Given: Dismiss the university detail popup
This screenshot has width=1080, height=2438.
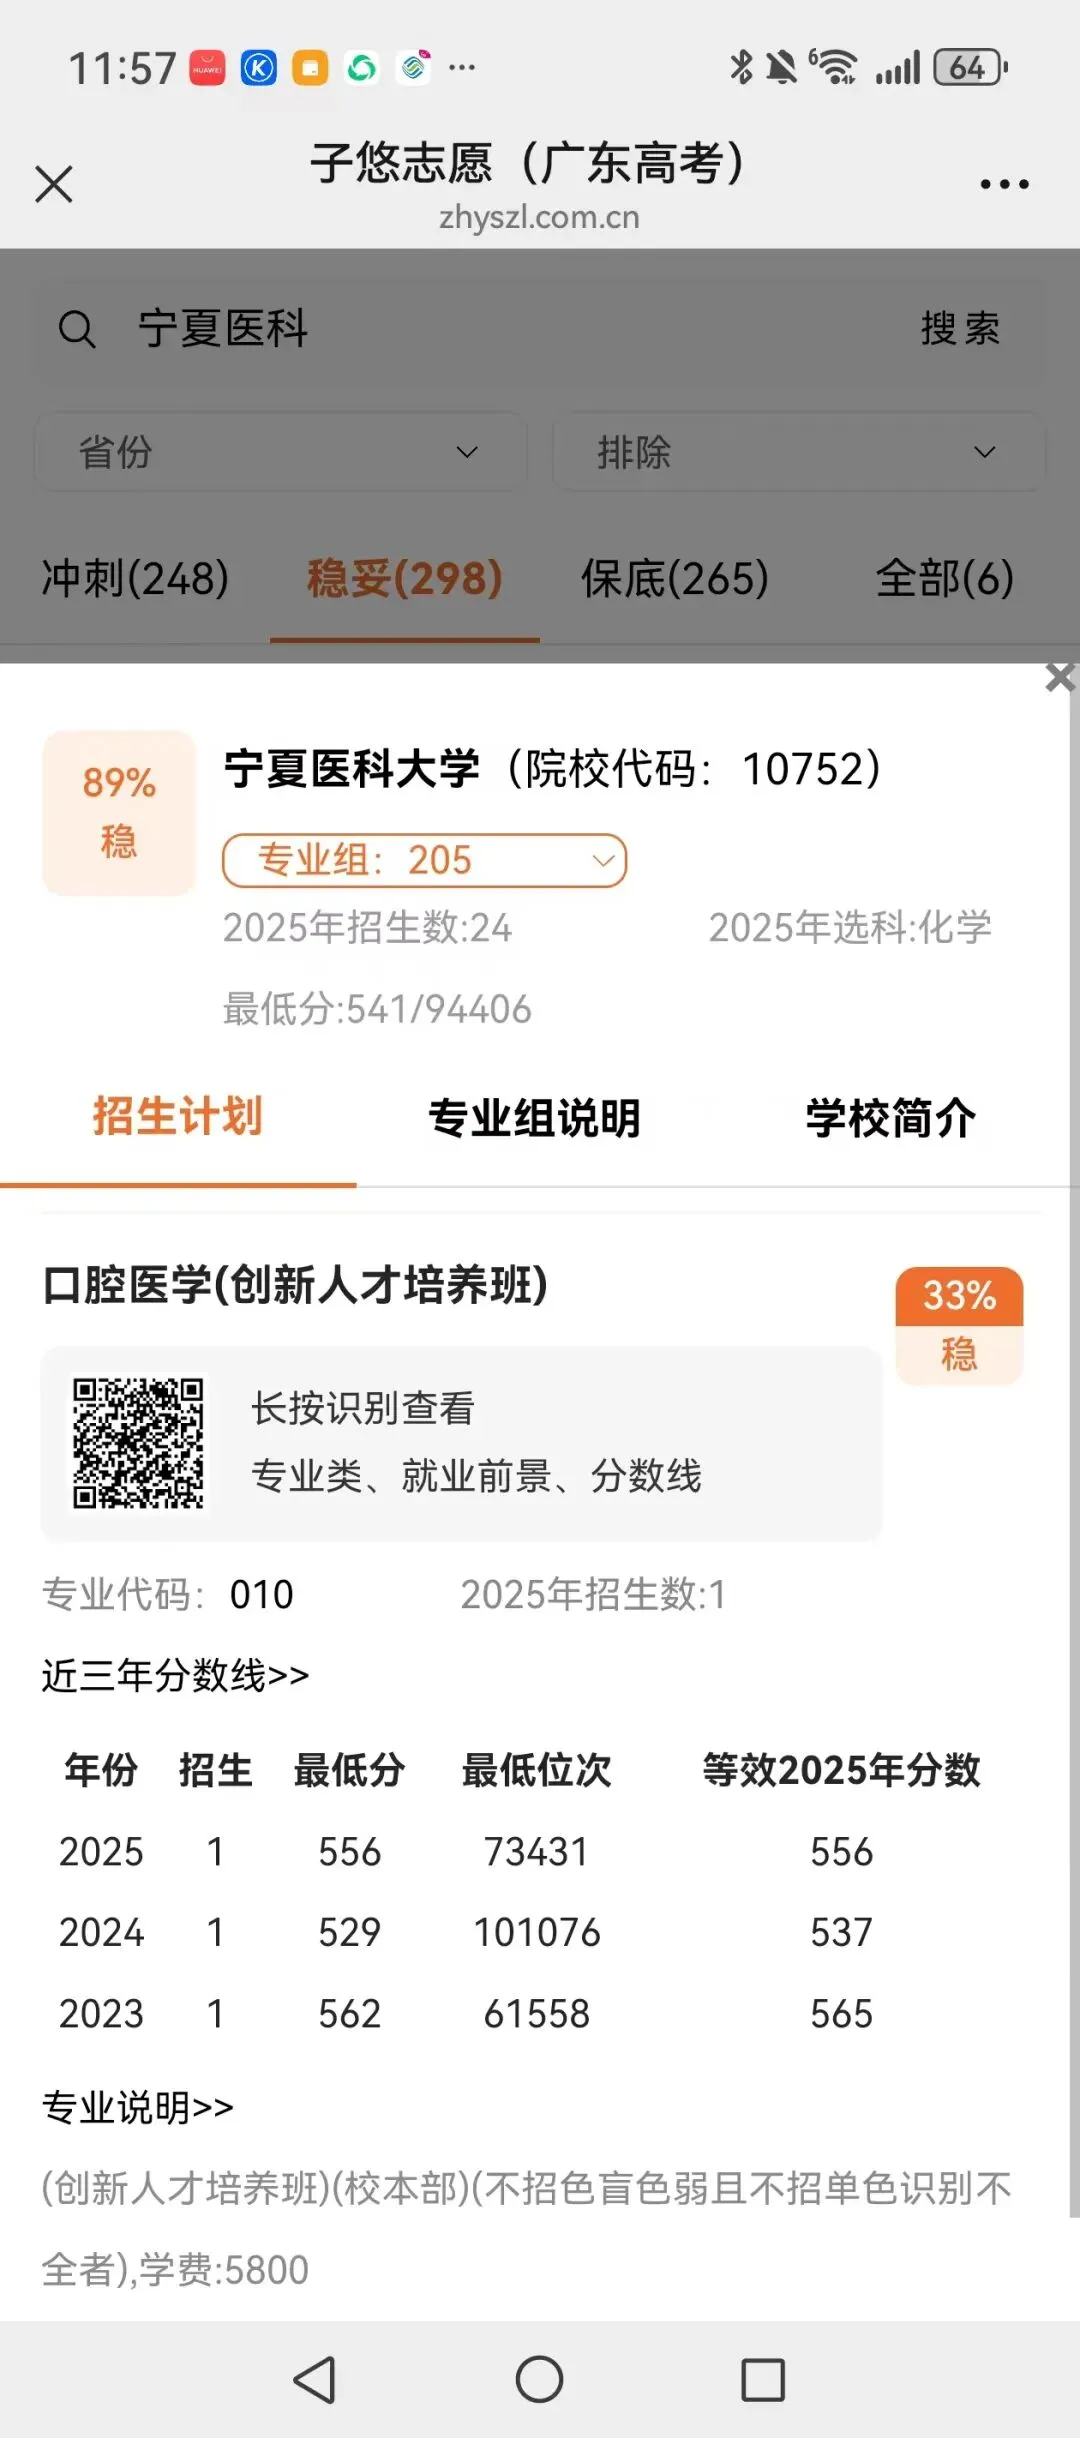Looking at the screenshot, I should (x=1060, y=678).
